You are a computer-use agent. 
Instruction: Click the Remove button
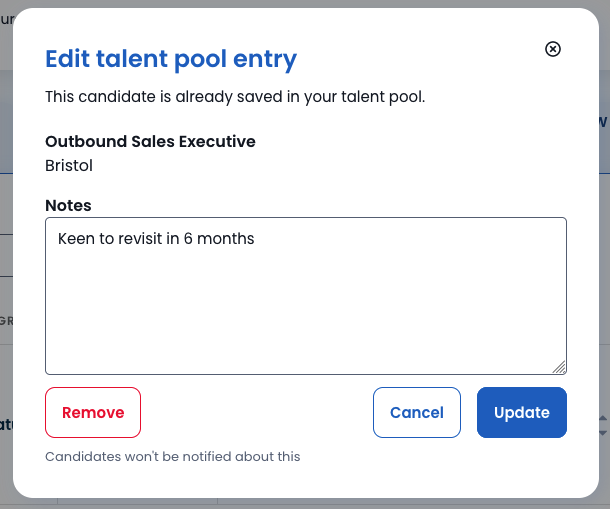(x=93, y=412)
